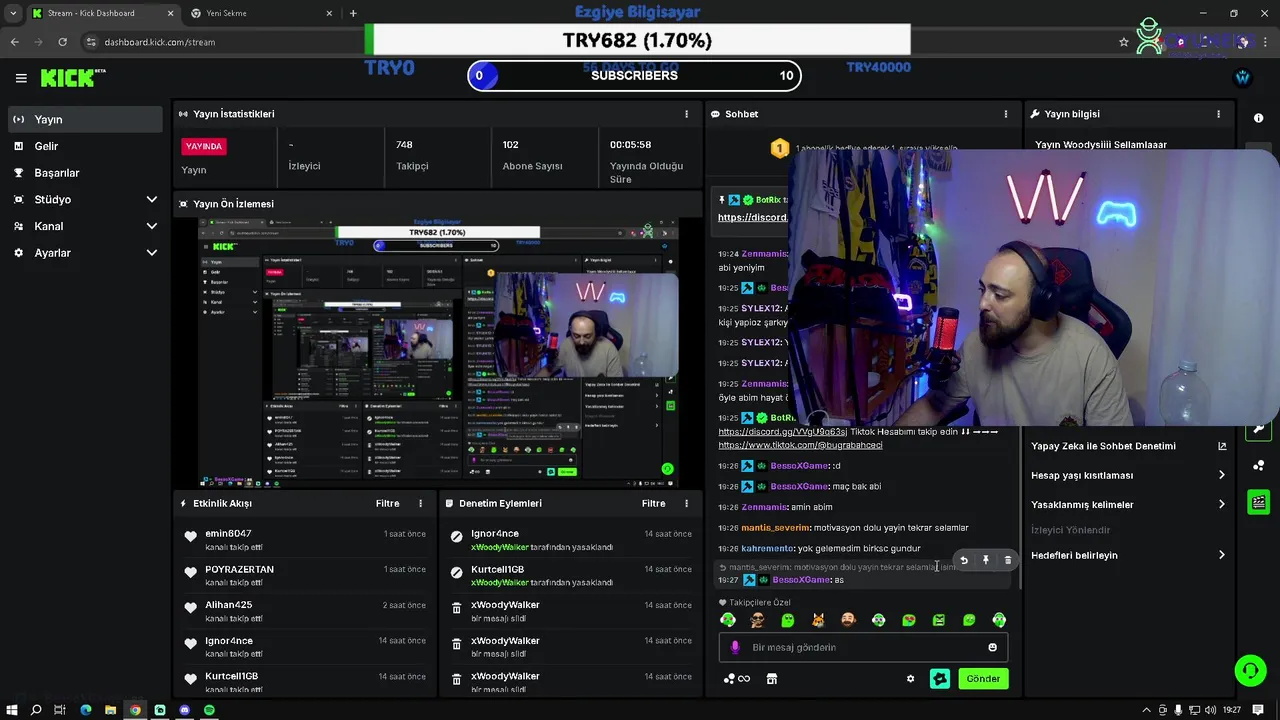Click the kahremento username in chat
This screenshot has width=1280, height=720.
coord(767,549)
